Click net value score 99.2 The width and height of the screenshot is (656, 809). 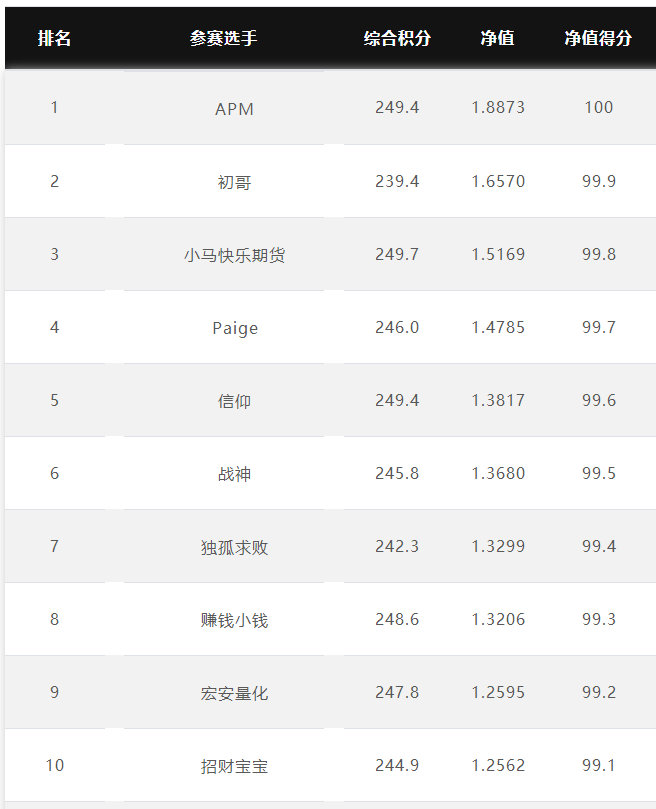pyautogui.click(x=599, y=692)
